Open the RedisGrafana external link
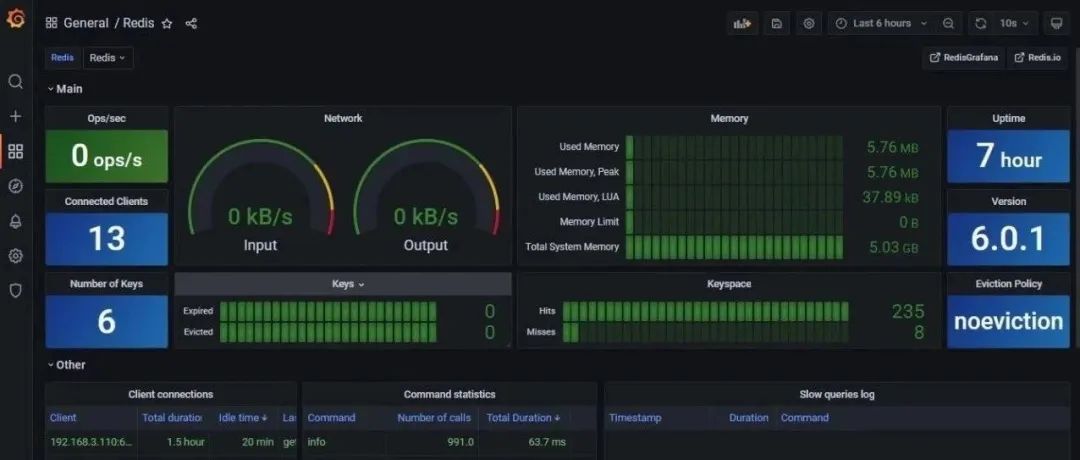The height and width of the screenshot is (460, 1080). (963, 58)
